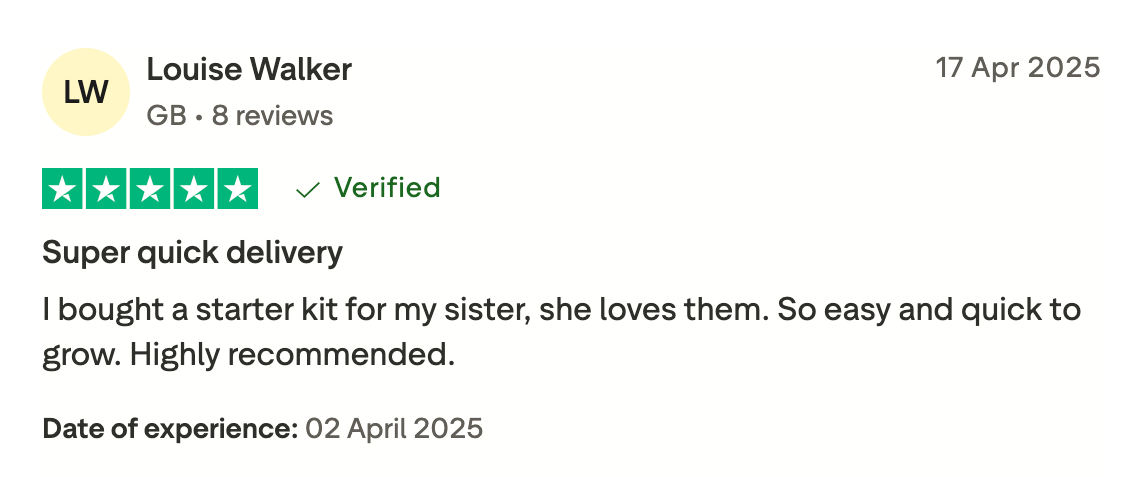Open the 'Super quick delivery' review title
The width and height of the screenshot is (1138, 477).
[x=192, y=253]
